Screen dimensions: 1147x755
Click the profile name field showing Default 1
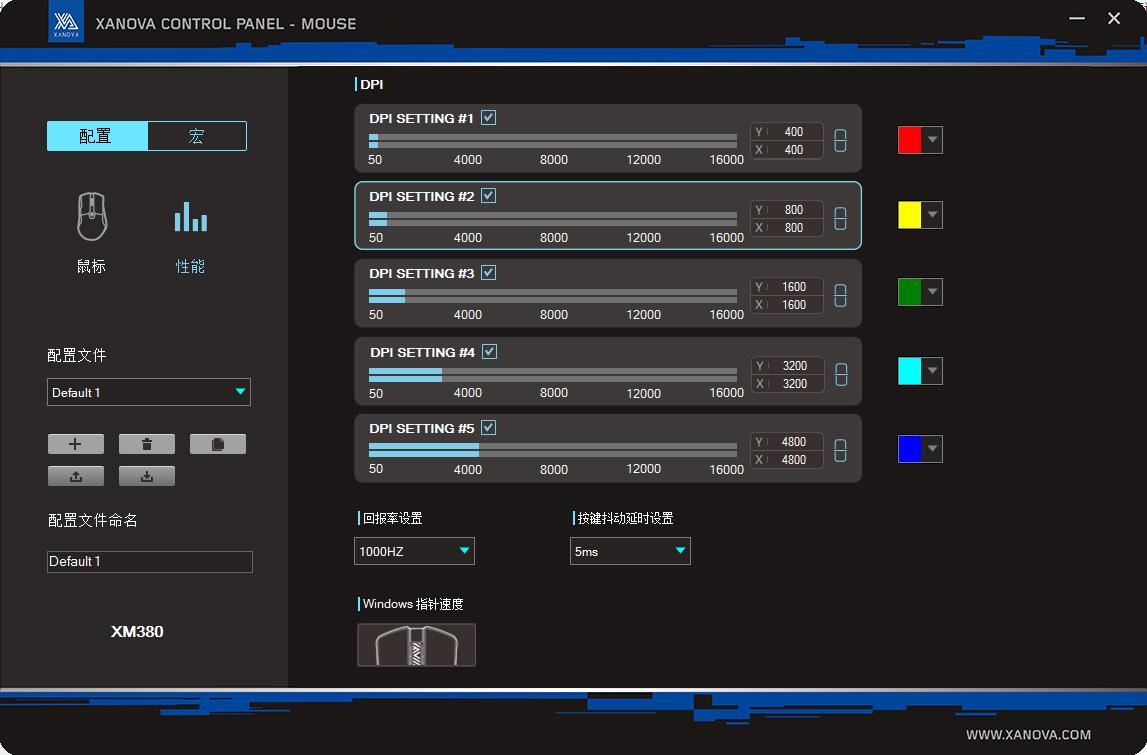click(149, 562)
